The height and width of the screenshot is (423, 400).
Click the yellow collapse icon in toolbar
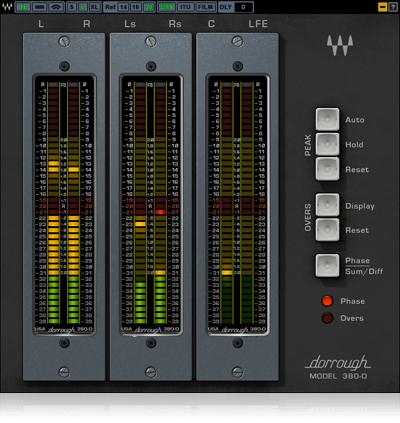[382, 7]
